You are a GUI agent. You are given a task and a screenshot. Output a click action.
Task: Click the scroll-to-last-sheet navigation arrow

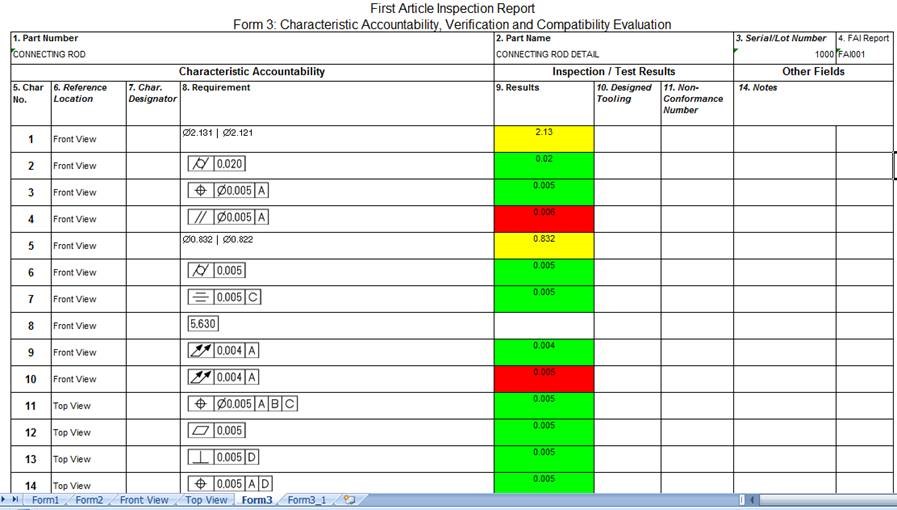(x=15, y=500)
